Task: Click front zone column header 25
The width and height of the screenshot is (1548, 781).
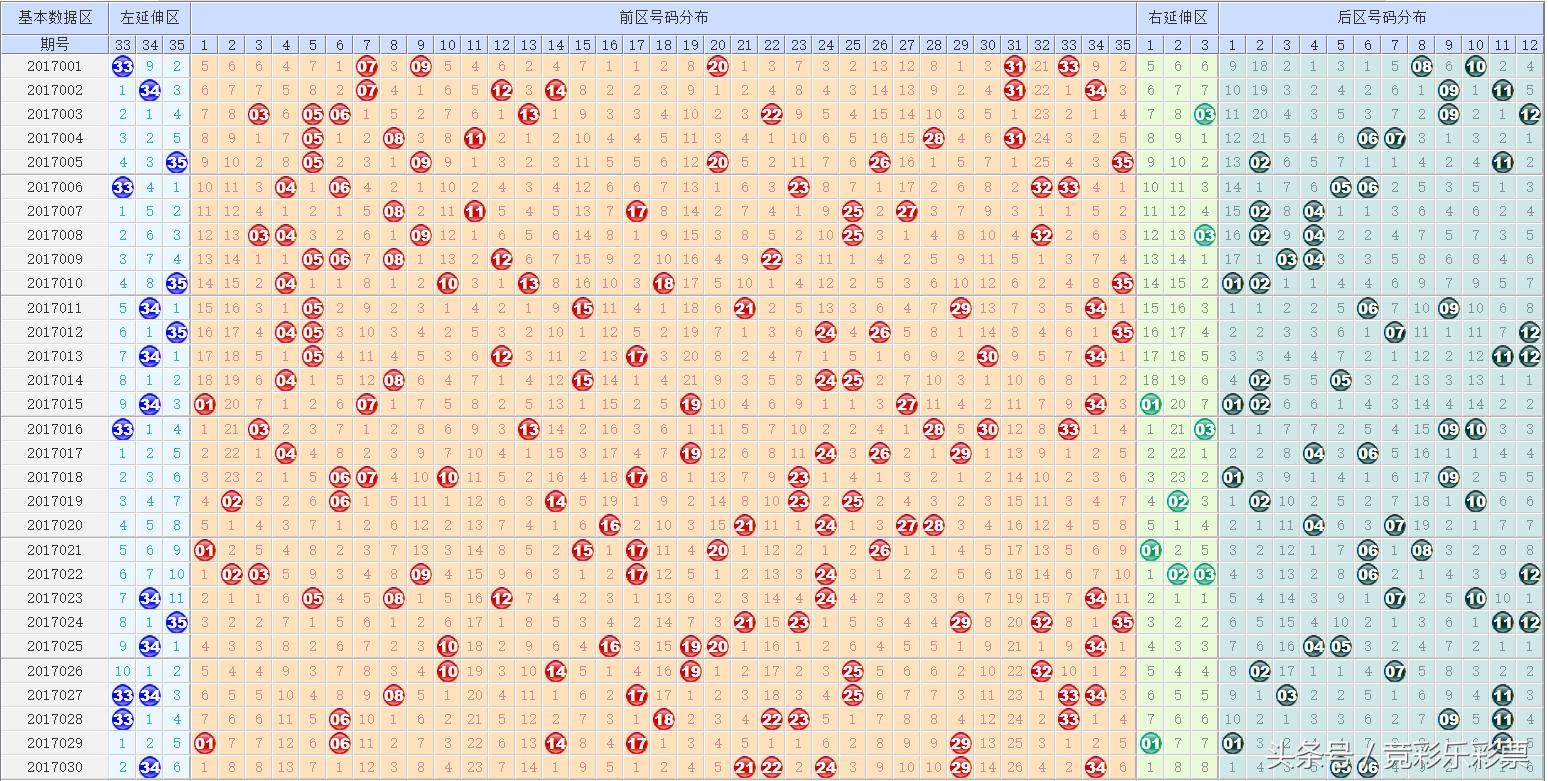Action: point(852,44)
